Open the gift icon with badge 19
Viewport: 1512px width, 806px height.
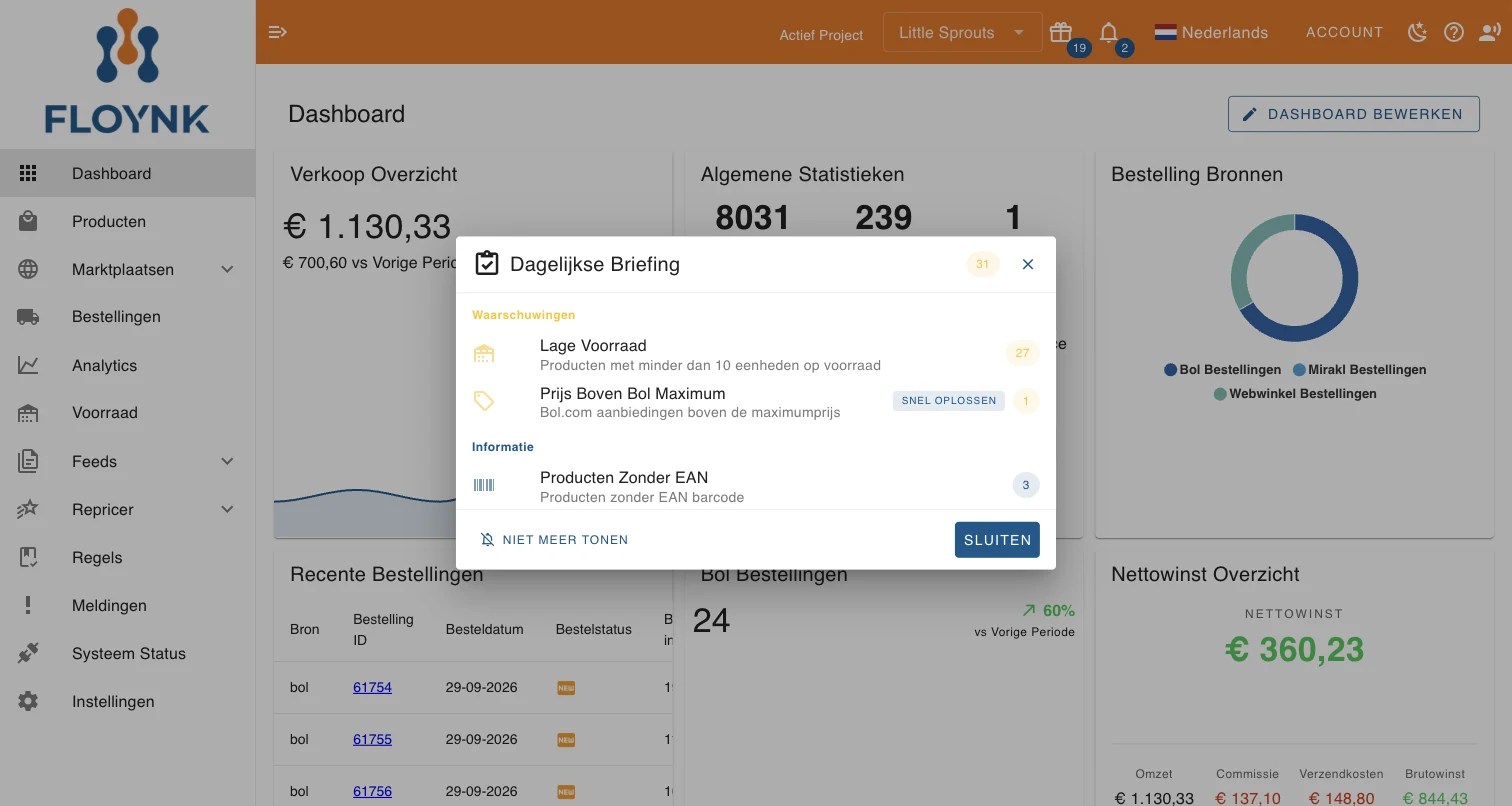pyautogui.click(x=1061, y=32)
